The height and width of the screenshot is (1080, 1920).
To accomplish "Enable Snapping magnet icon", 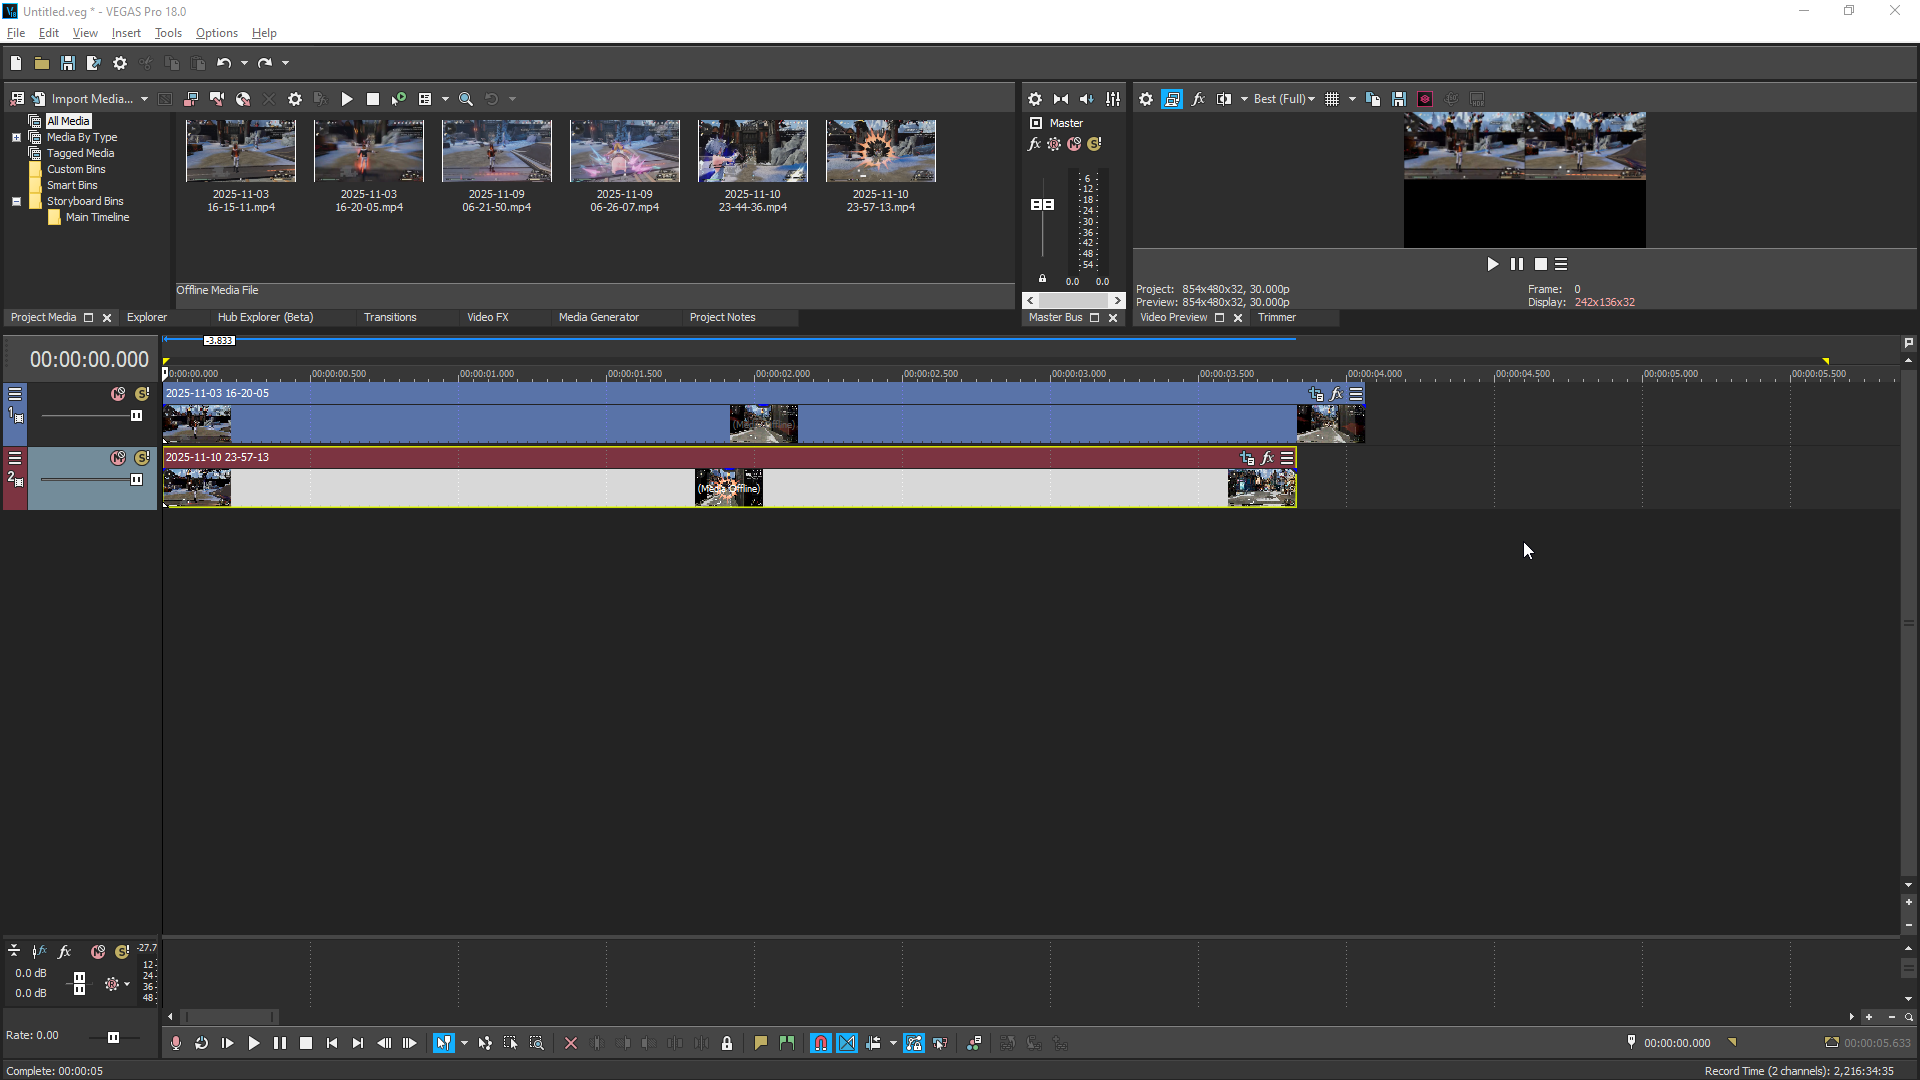I will point(820,1043).
